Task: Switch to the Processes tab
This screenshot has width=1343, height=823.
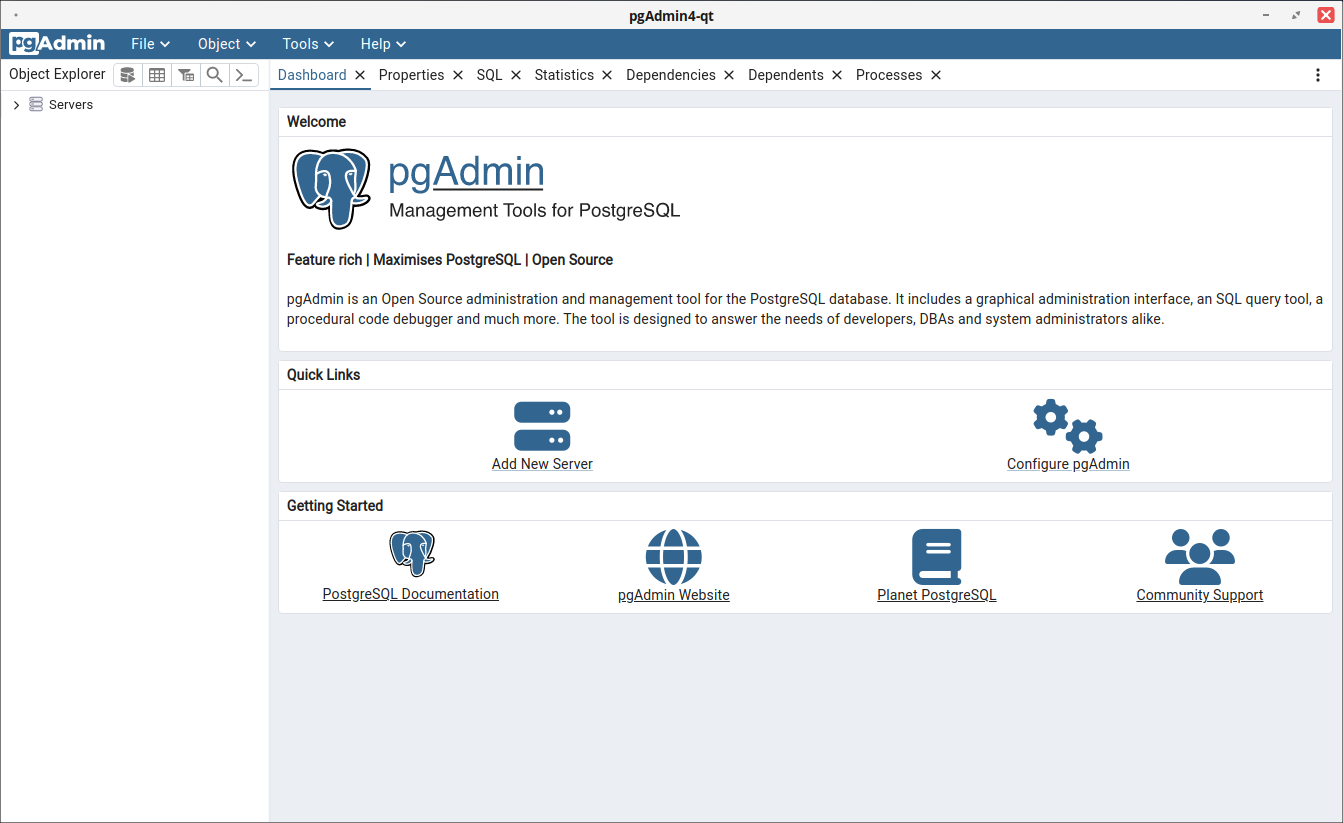Action: tap(889, 75)
